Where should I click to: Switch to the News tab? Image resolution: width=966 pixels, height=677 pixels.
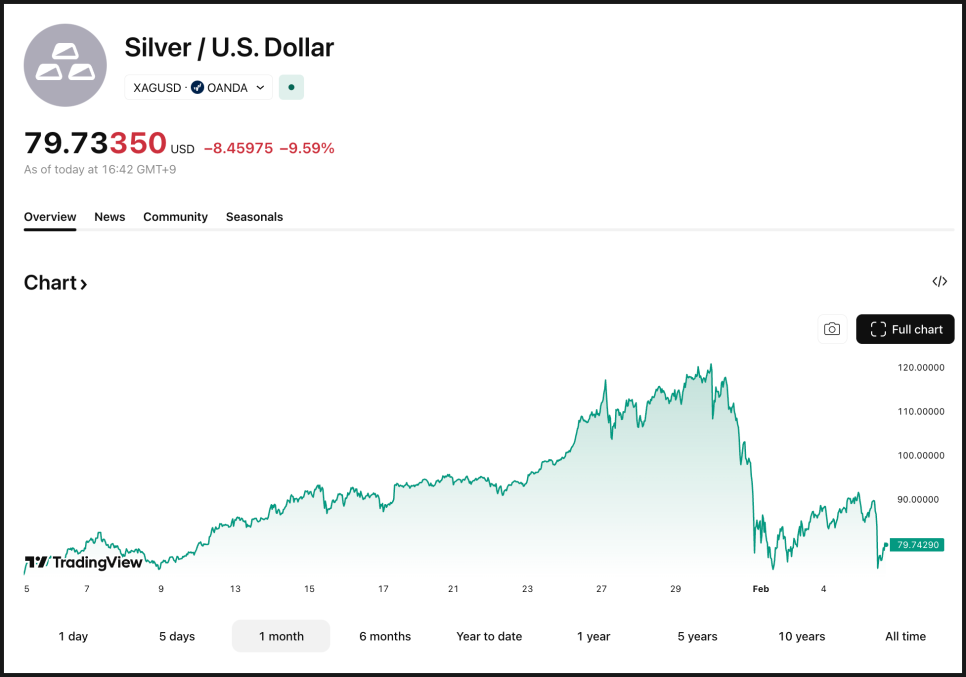tap(110, 217)
